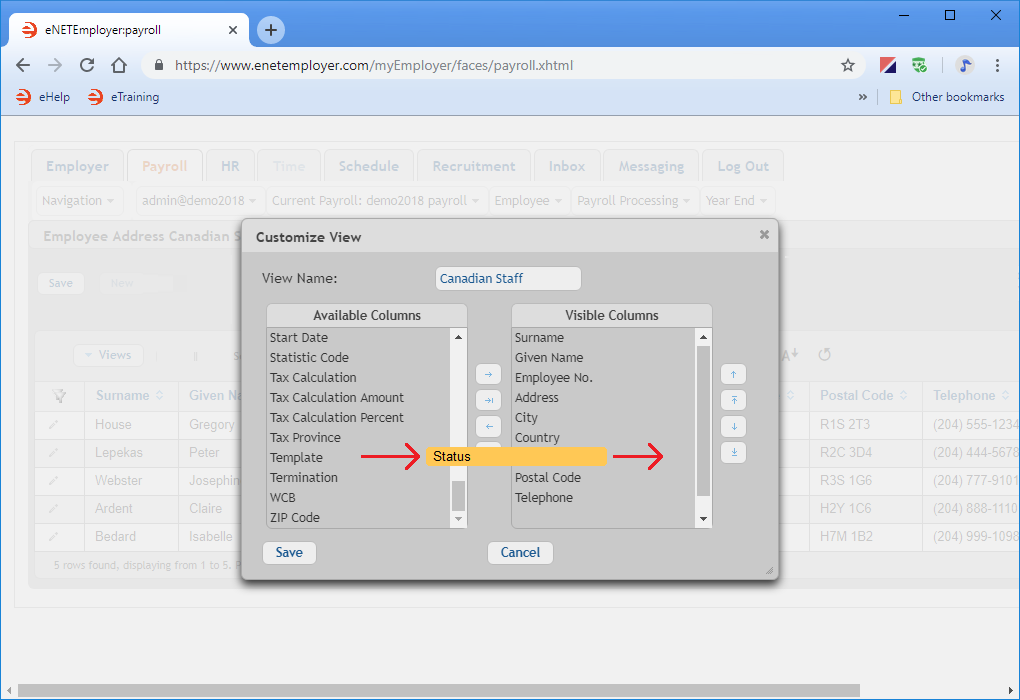The height and width of the screenshot is (700, 1020).
Task: Open the eHelp bookmark
Action: coord(44,97)
